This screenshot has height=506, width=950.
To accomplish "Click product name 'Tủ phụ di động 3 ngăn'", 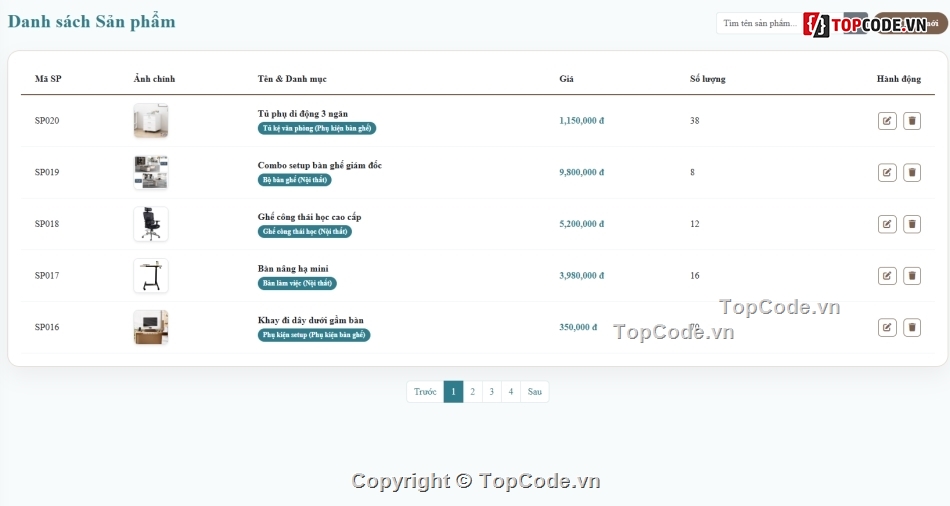I will (x=302, y=113).
